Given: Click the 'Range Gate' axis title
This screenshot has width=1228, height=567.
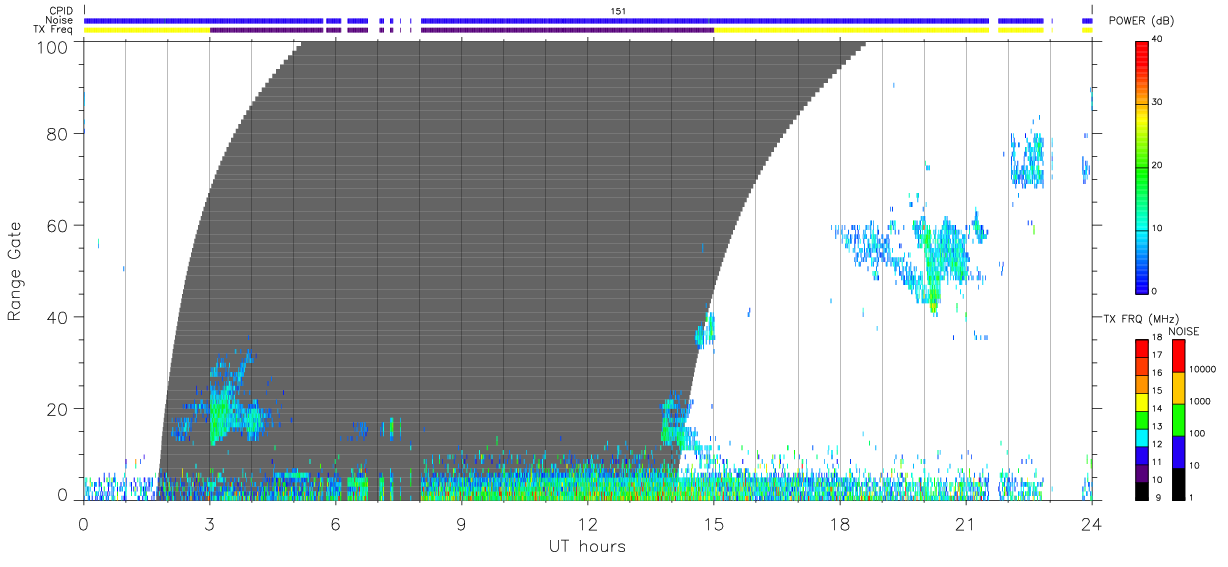Looking at the screenshot, I should coord(16,271).
